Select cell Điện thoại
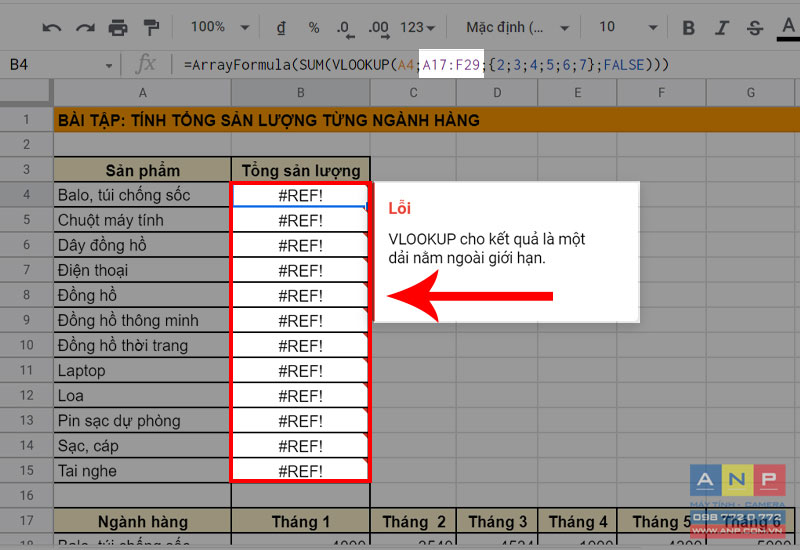The width and height of the screenshot is (800, 550). 142,270
